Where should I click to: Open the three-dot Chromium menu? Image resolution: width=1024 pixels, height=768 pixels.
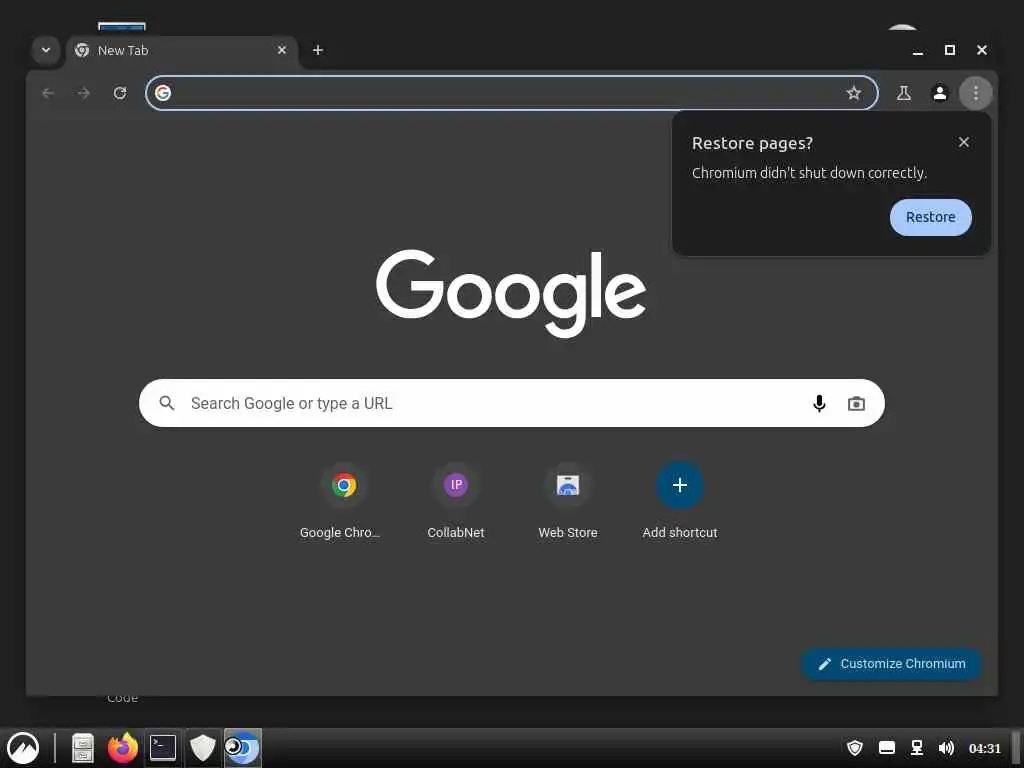click(x=976, y=93)
